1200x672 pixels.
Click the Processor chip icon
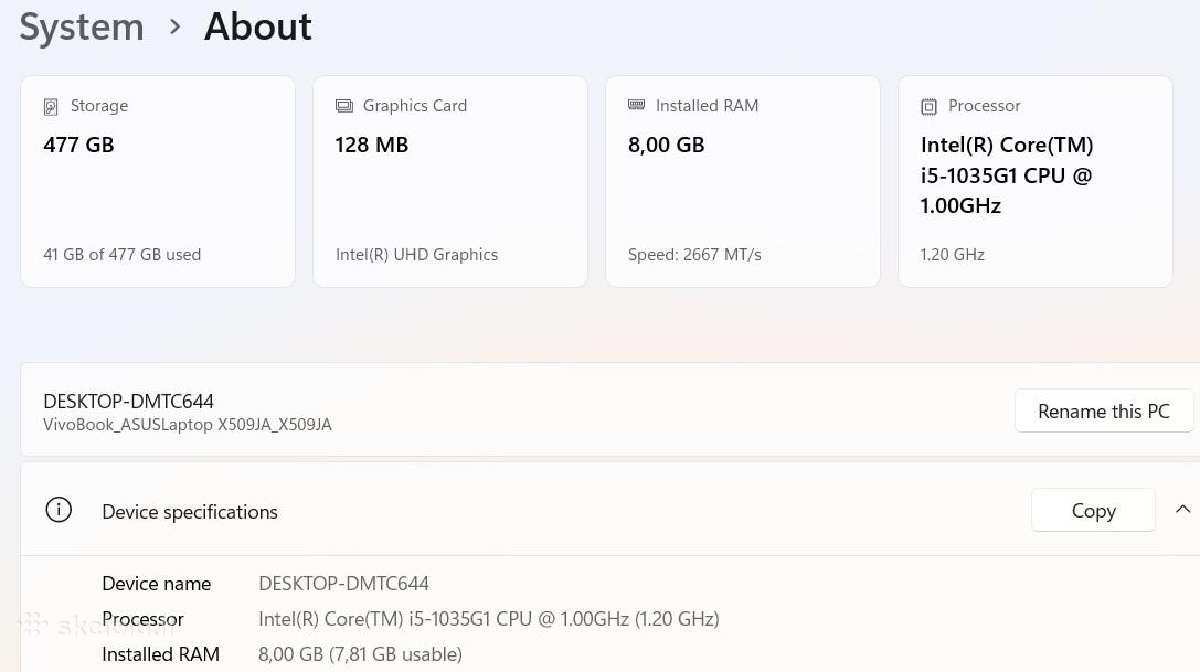click(x=929, y=106)
